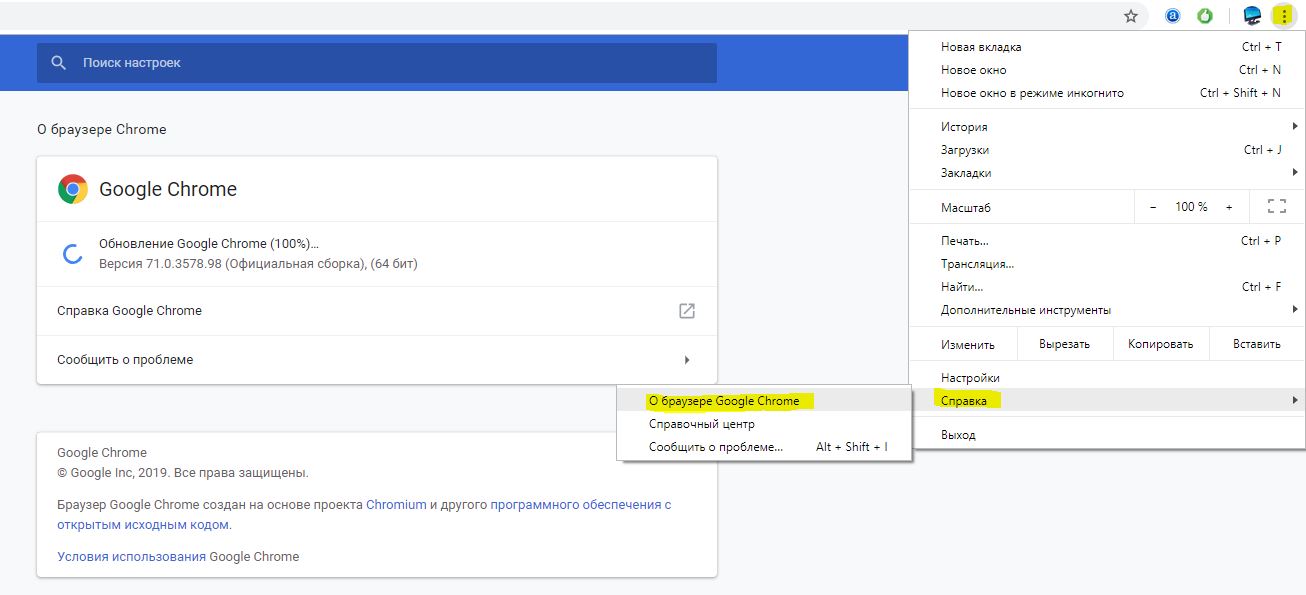1306x595 pixels.
Task: Click into the Поиск настроек search field
Action: tap(377, 63)
